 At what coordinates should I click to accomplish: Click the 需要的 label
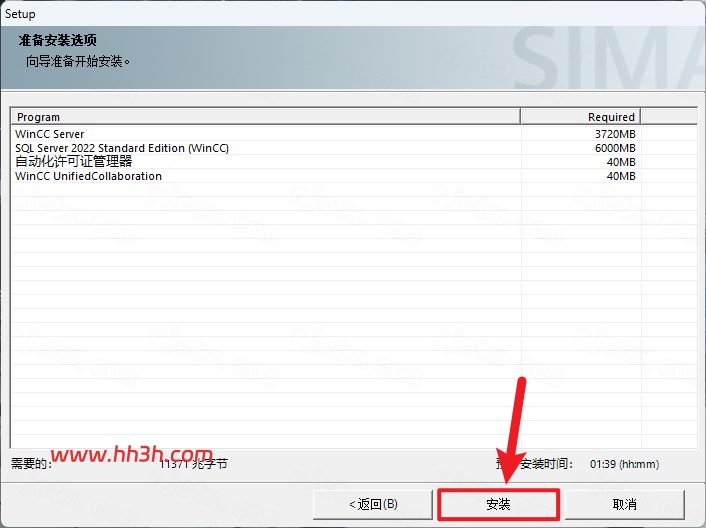coord(31,464)
